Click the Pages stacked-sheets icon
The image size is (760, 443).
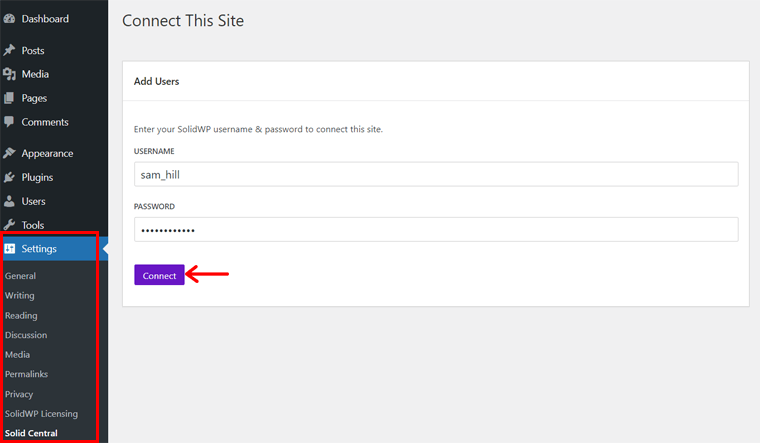point(9,98)
